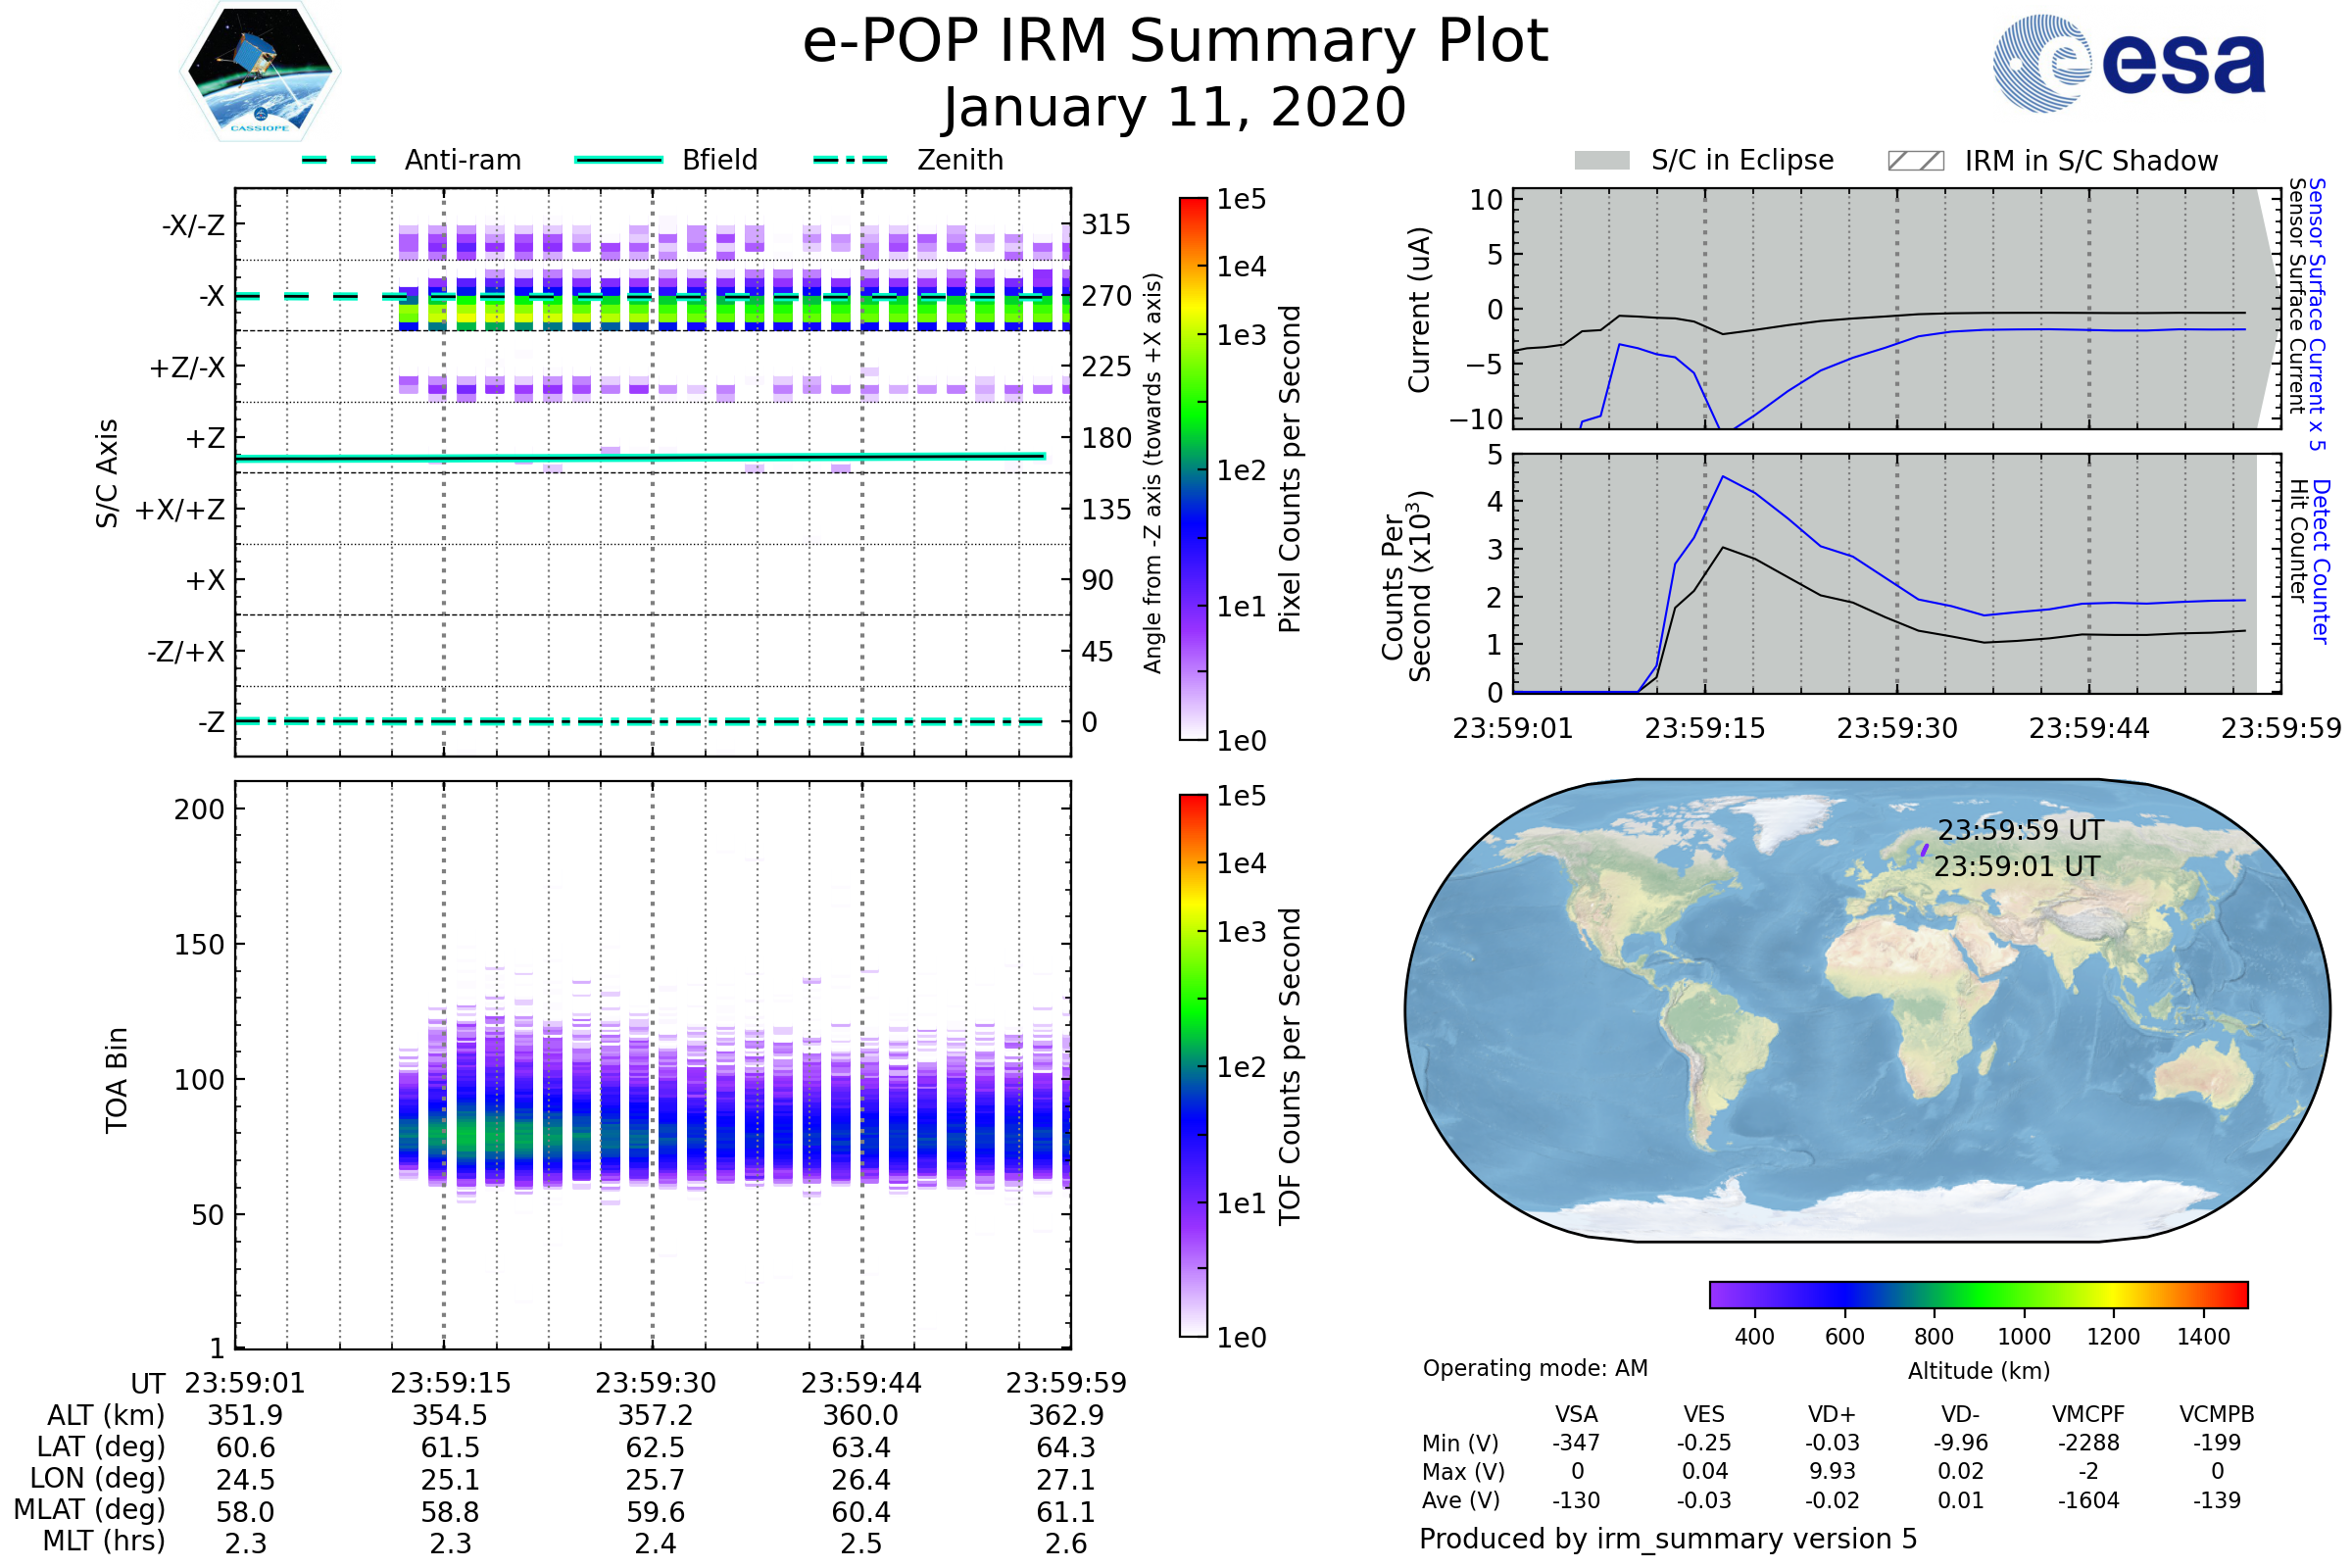Click the Detect Counter blue axis label
The width and height of the screenshot is (2352, 1568).
(x=2321, y=560)
